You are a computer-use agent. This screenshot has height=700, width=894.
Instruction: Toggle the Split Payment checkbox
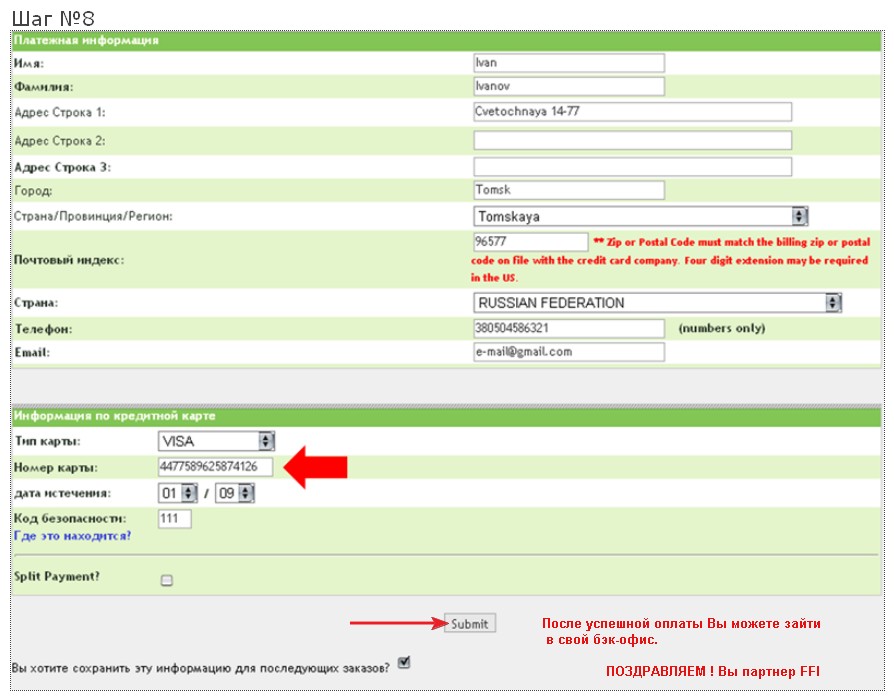point(167,579)
